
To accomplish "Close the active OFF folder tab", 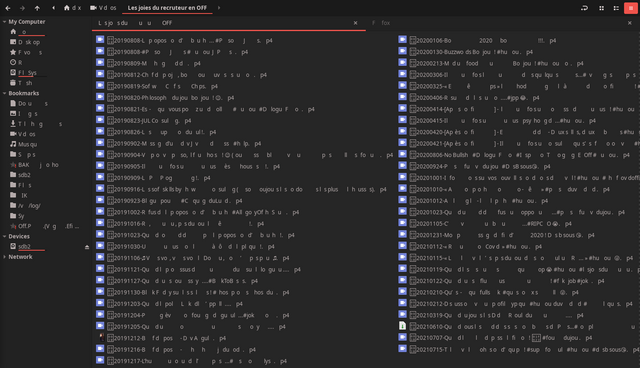I will click(356, 23).
